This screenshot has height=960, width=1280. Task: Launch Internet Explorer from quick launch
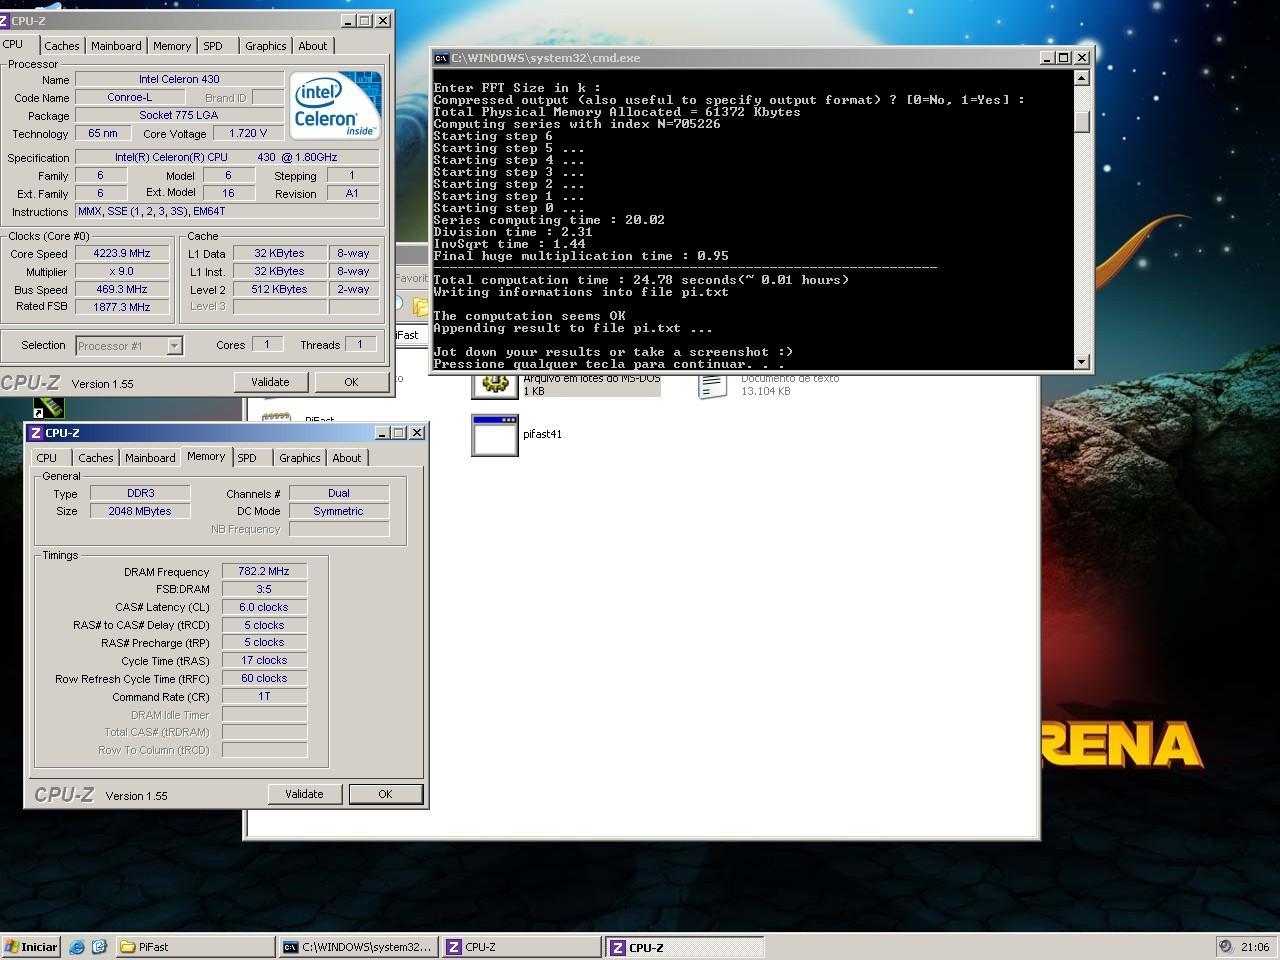[x=77, y=947]
